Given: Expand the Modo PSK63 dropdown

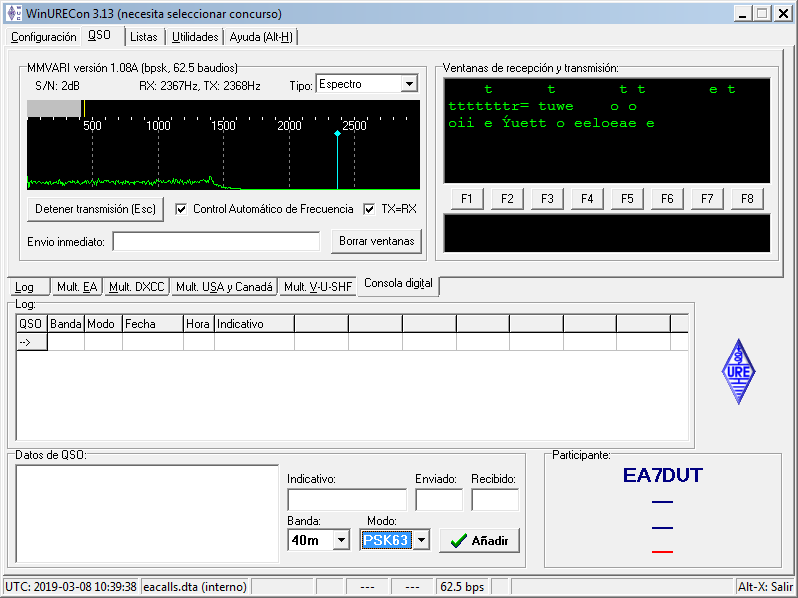Looking at the screenshot, I should tap(421, 540).
